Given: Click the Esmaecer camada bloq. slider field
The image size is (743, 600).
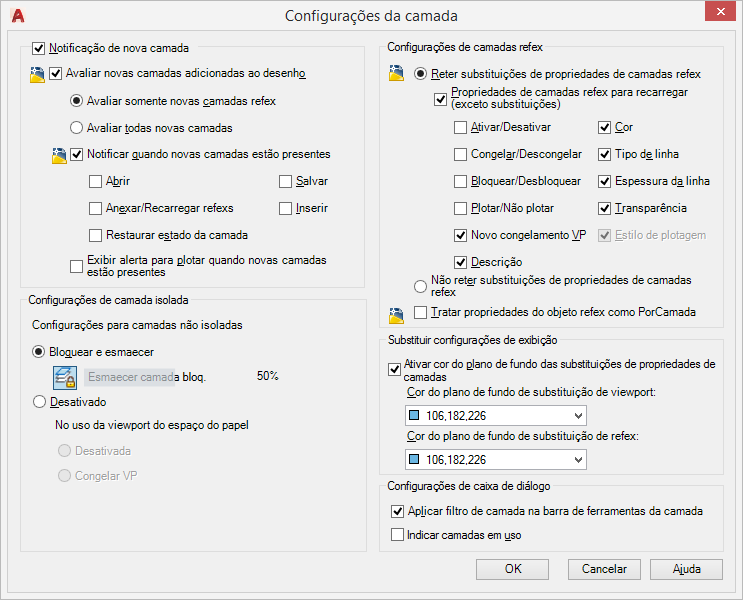Looking at the screenshot, I should click(130, 377).
